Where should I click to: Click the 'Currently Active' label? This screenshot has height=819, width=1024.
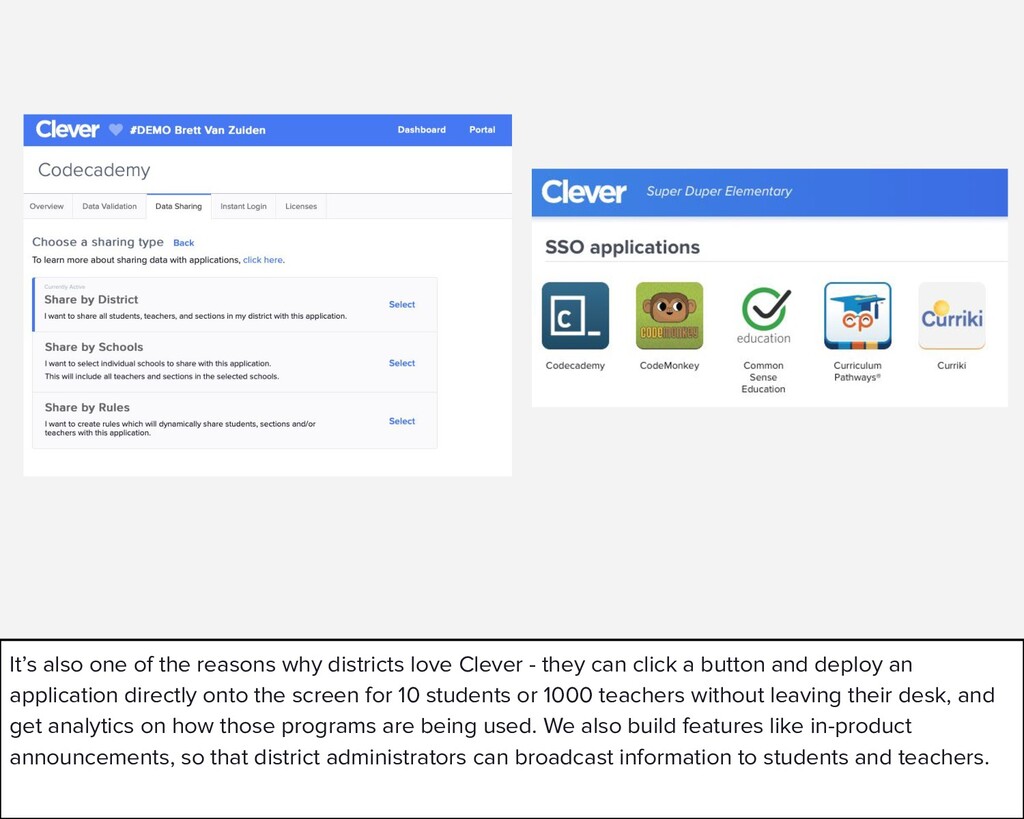pyautogui.click(x=65, y=287)
